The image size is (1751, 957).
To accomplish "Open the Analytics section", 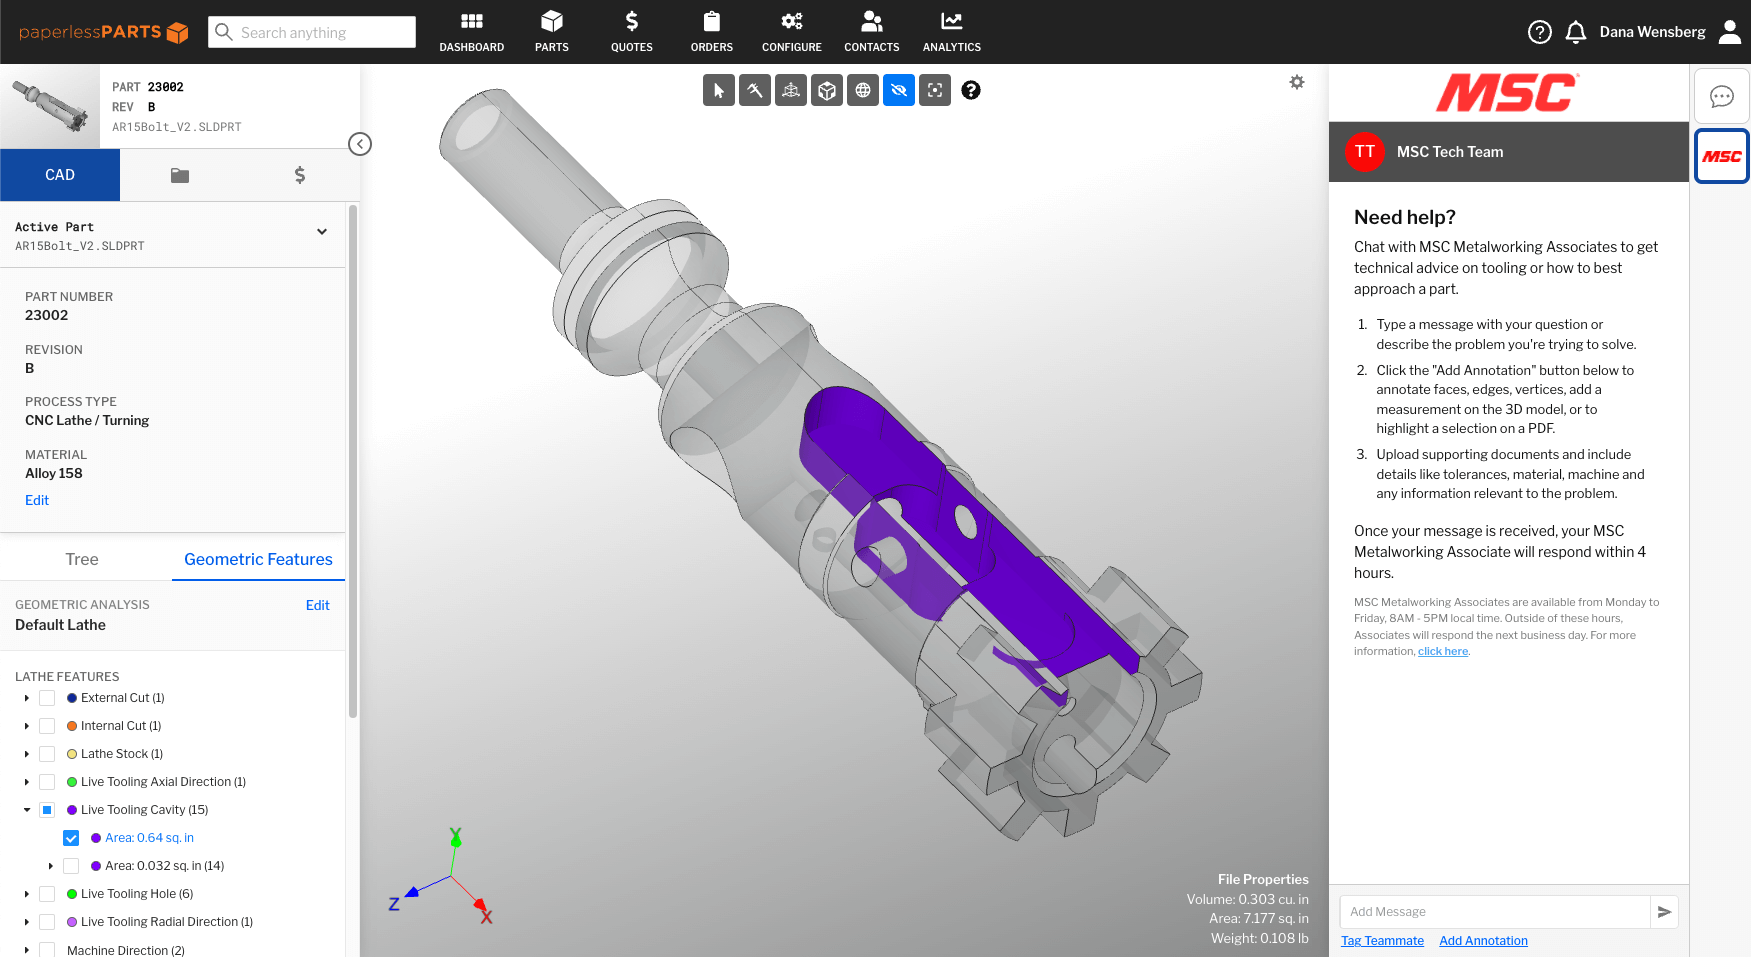I will (x=952, y=32).
